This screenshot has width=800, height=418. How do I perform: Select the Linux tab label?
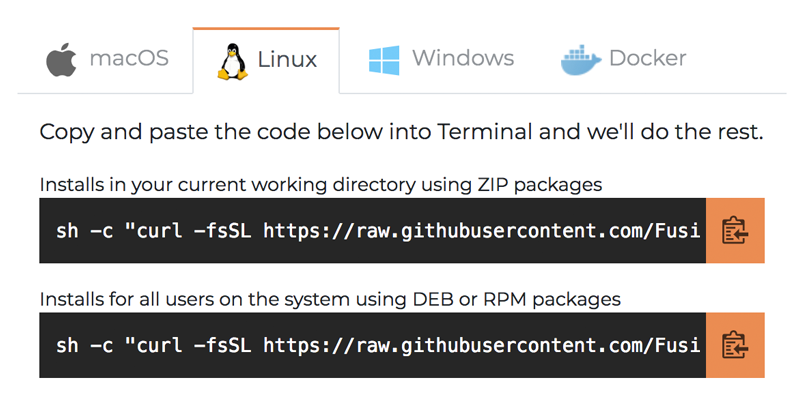pos(287,59)
